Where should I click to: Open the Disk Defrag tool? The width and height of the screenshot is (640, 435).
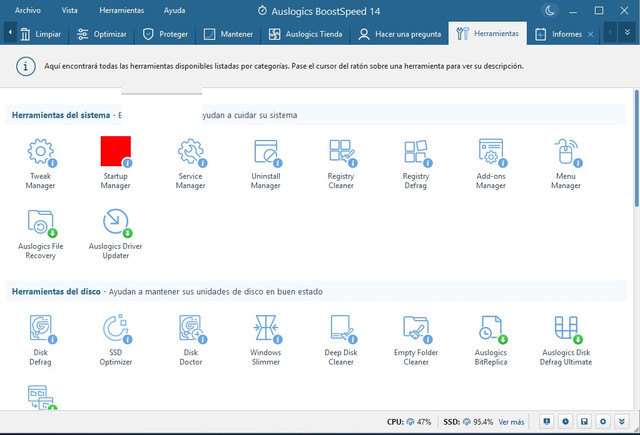(x=40, y=340)
